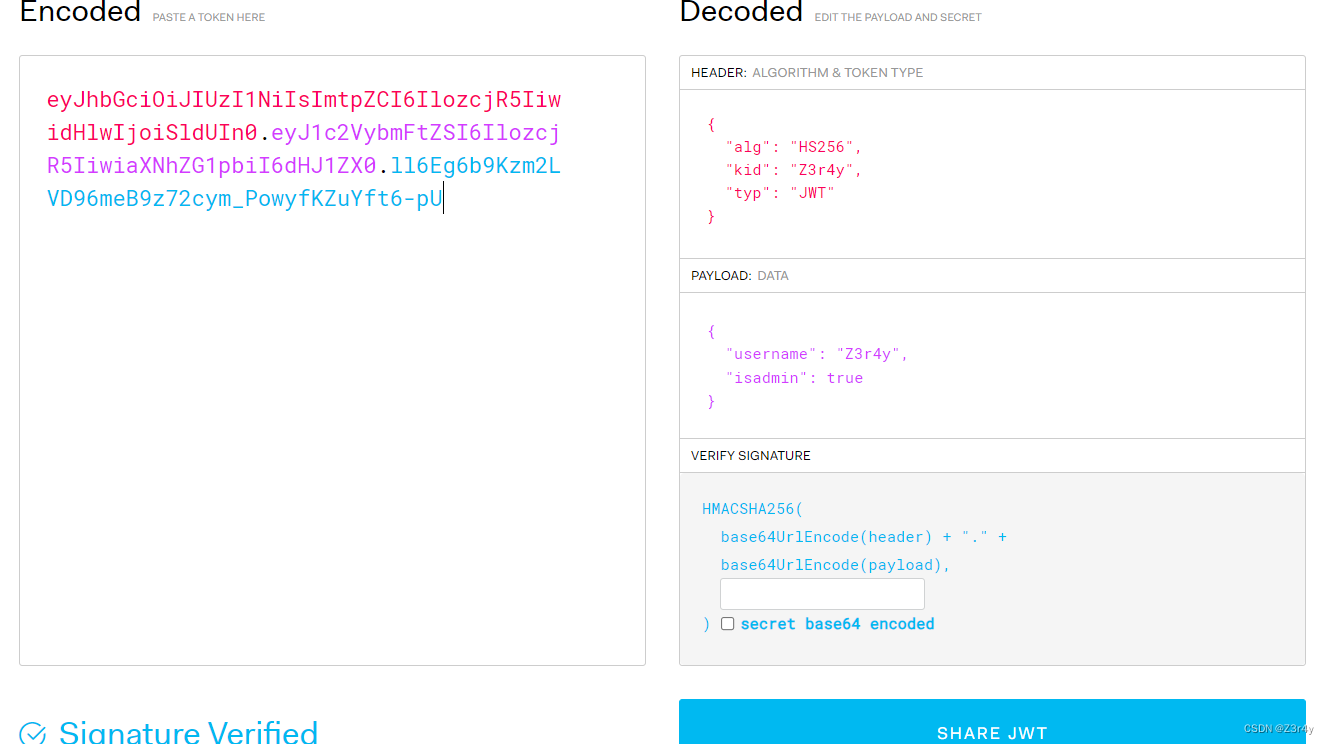Click the Encoded panel heading
Screen dimensions: 1329x744
80,13
